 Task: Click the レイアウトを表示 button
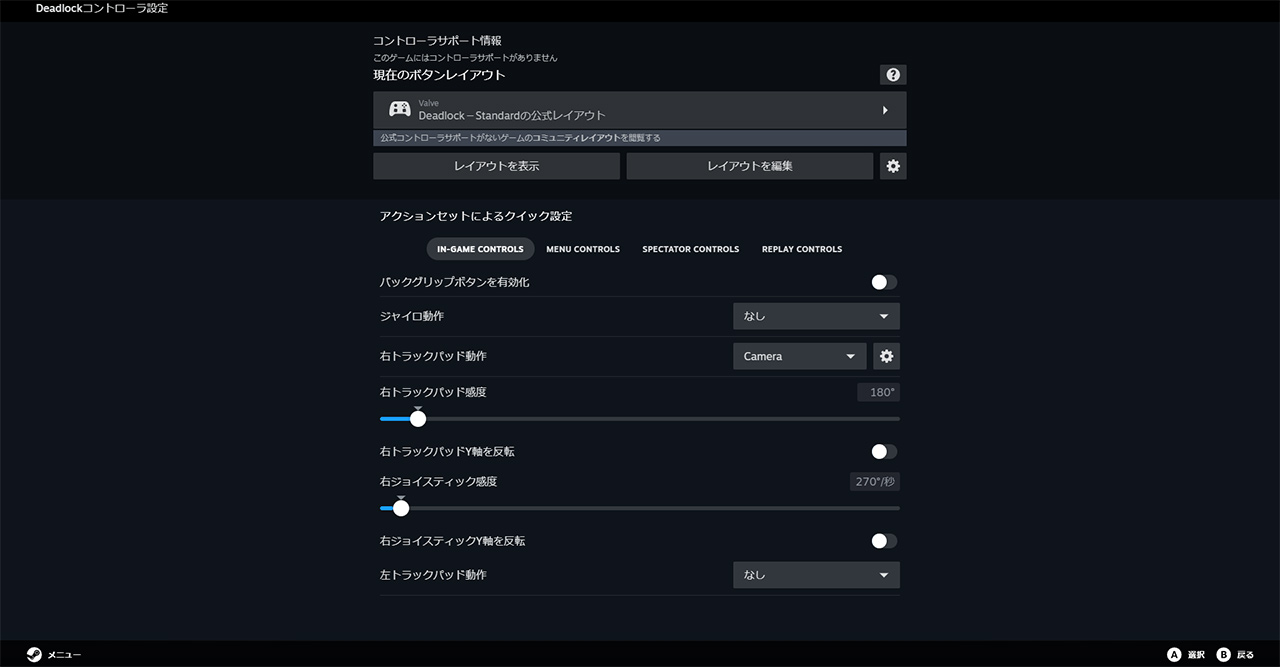496,166
